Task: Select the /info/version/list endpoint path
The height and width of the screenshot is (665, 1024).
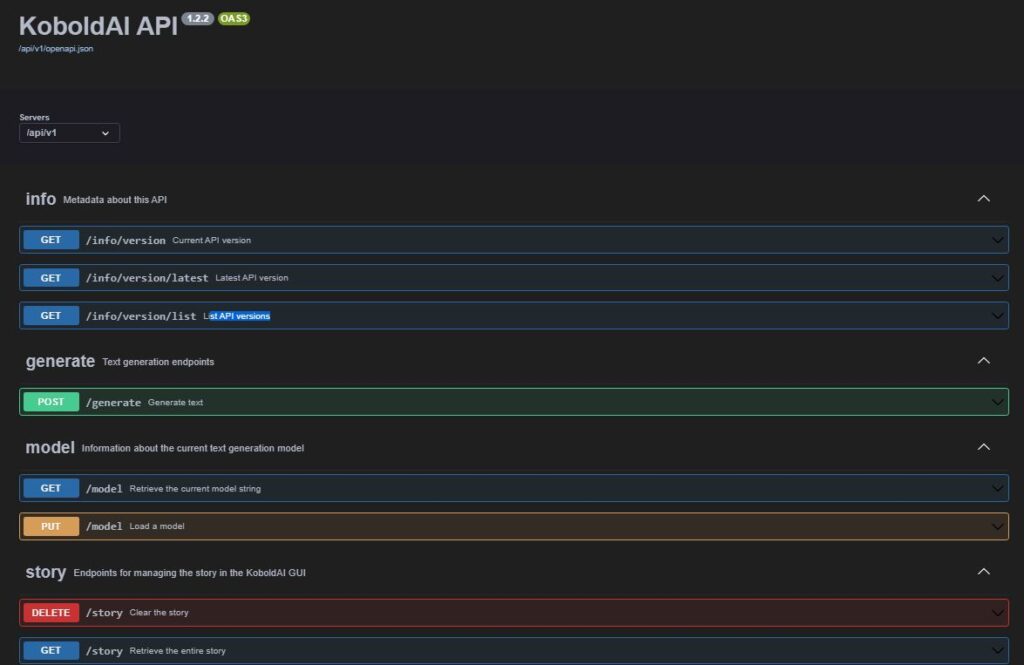Action: (141, 316)
